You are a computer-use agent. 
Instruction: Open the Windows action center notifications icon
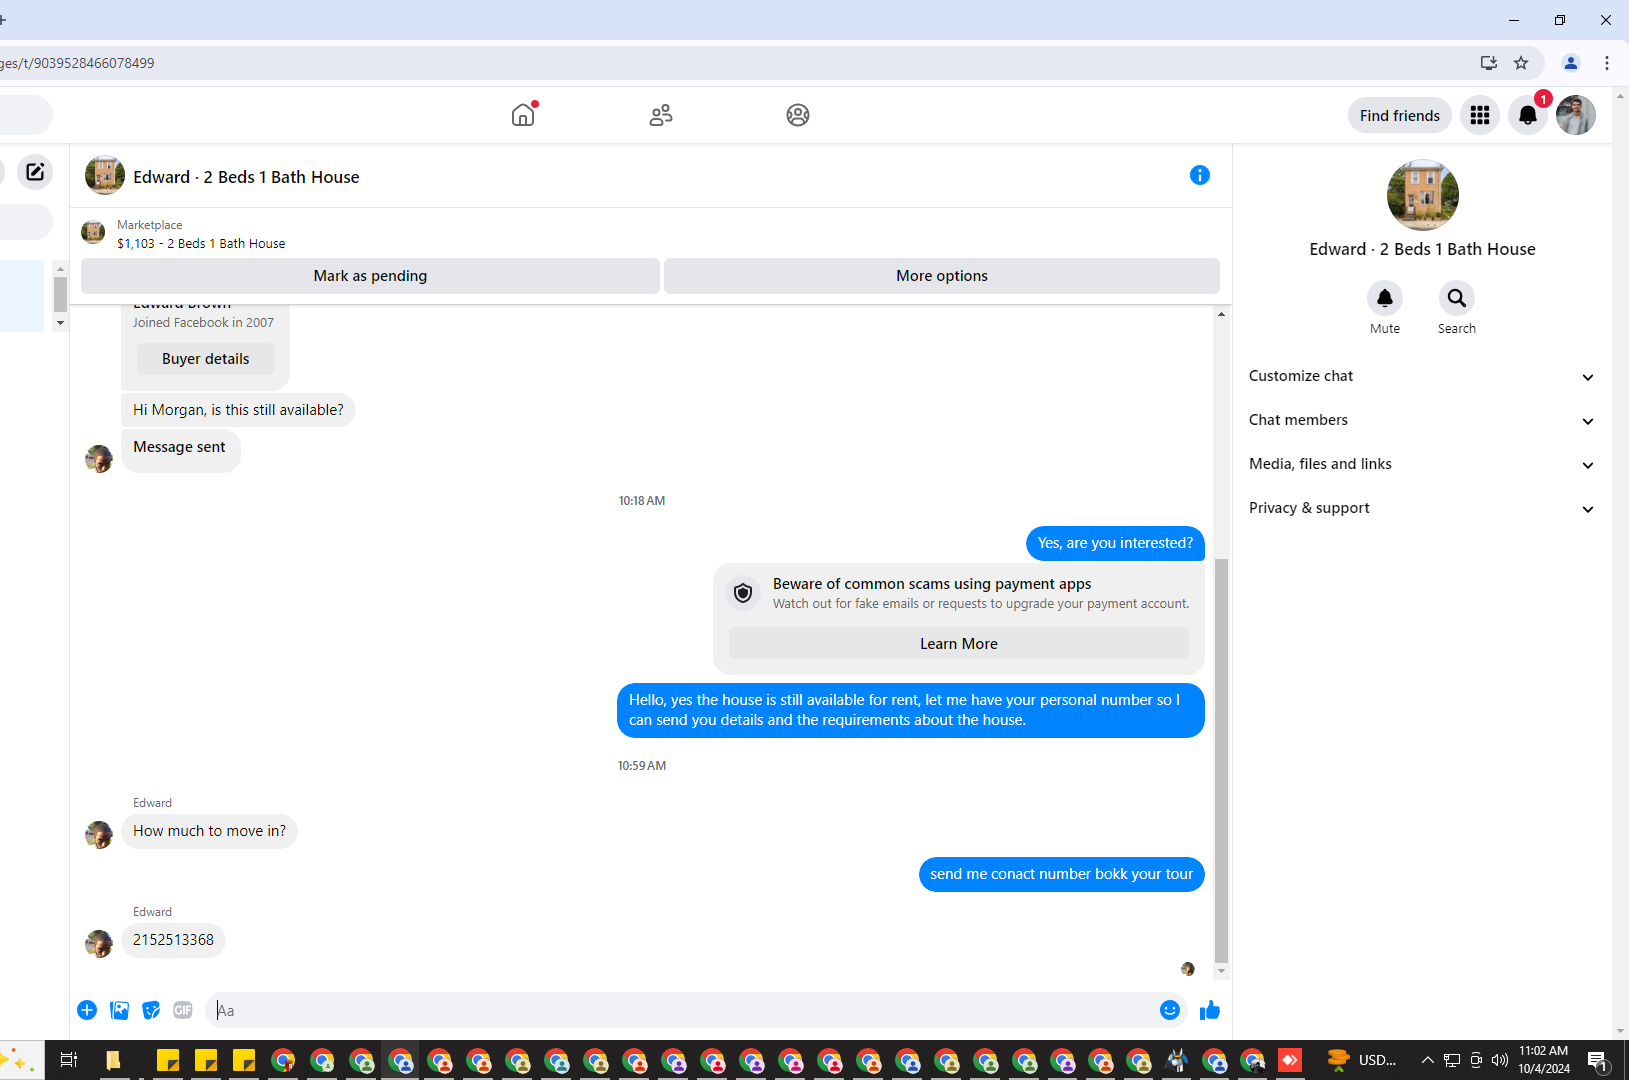[x=1597, y=1060]
